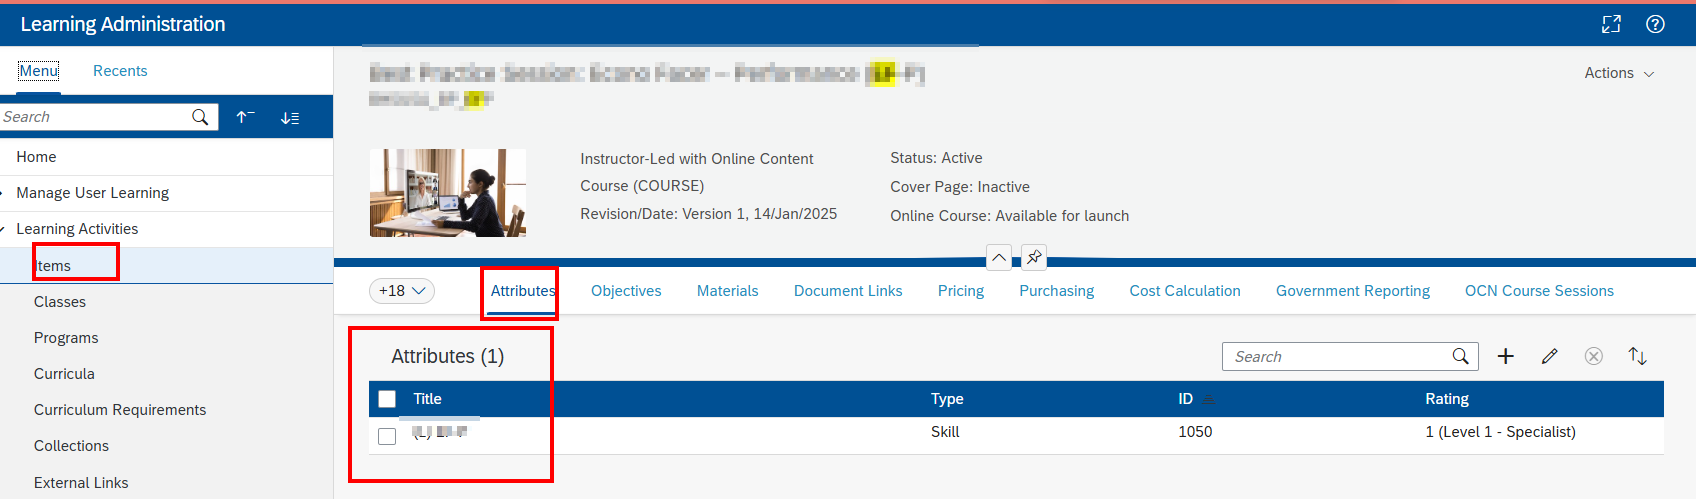This screenshot has width=1696, height=499.
Task: Select the Recents link in the sidebar
Action: (x=120, y=71)
